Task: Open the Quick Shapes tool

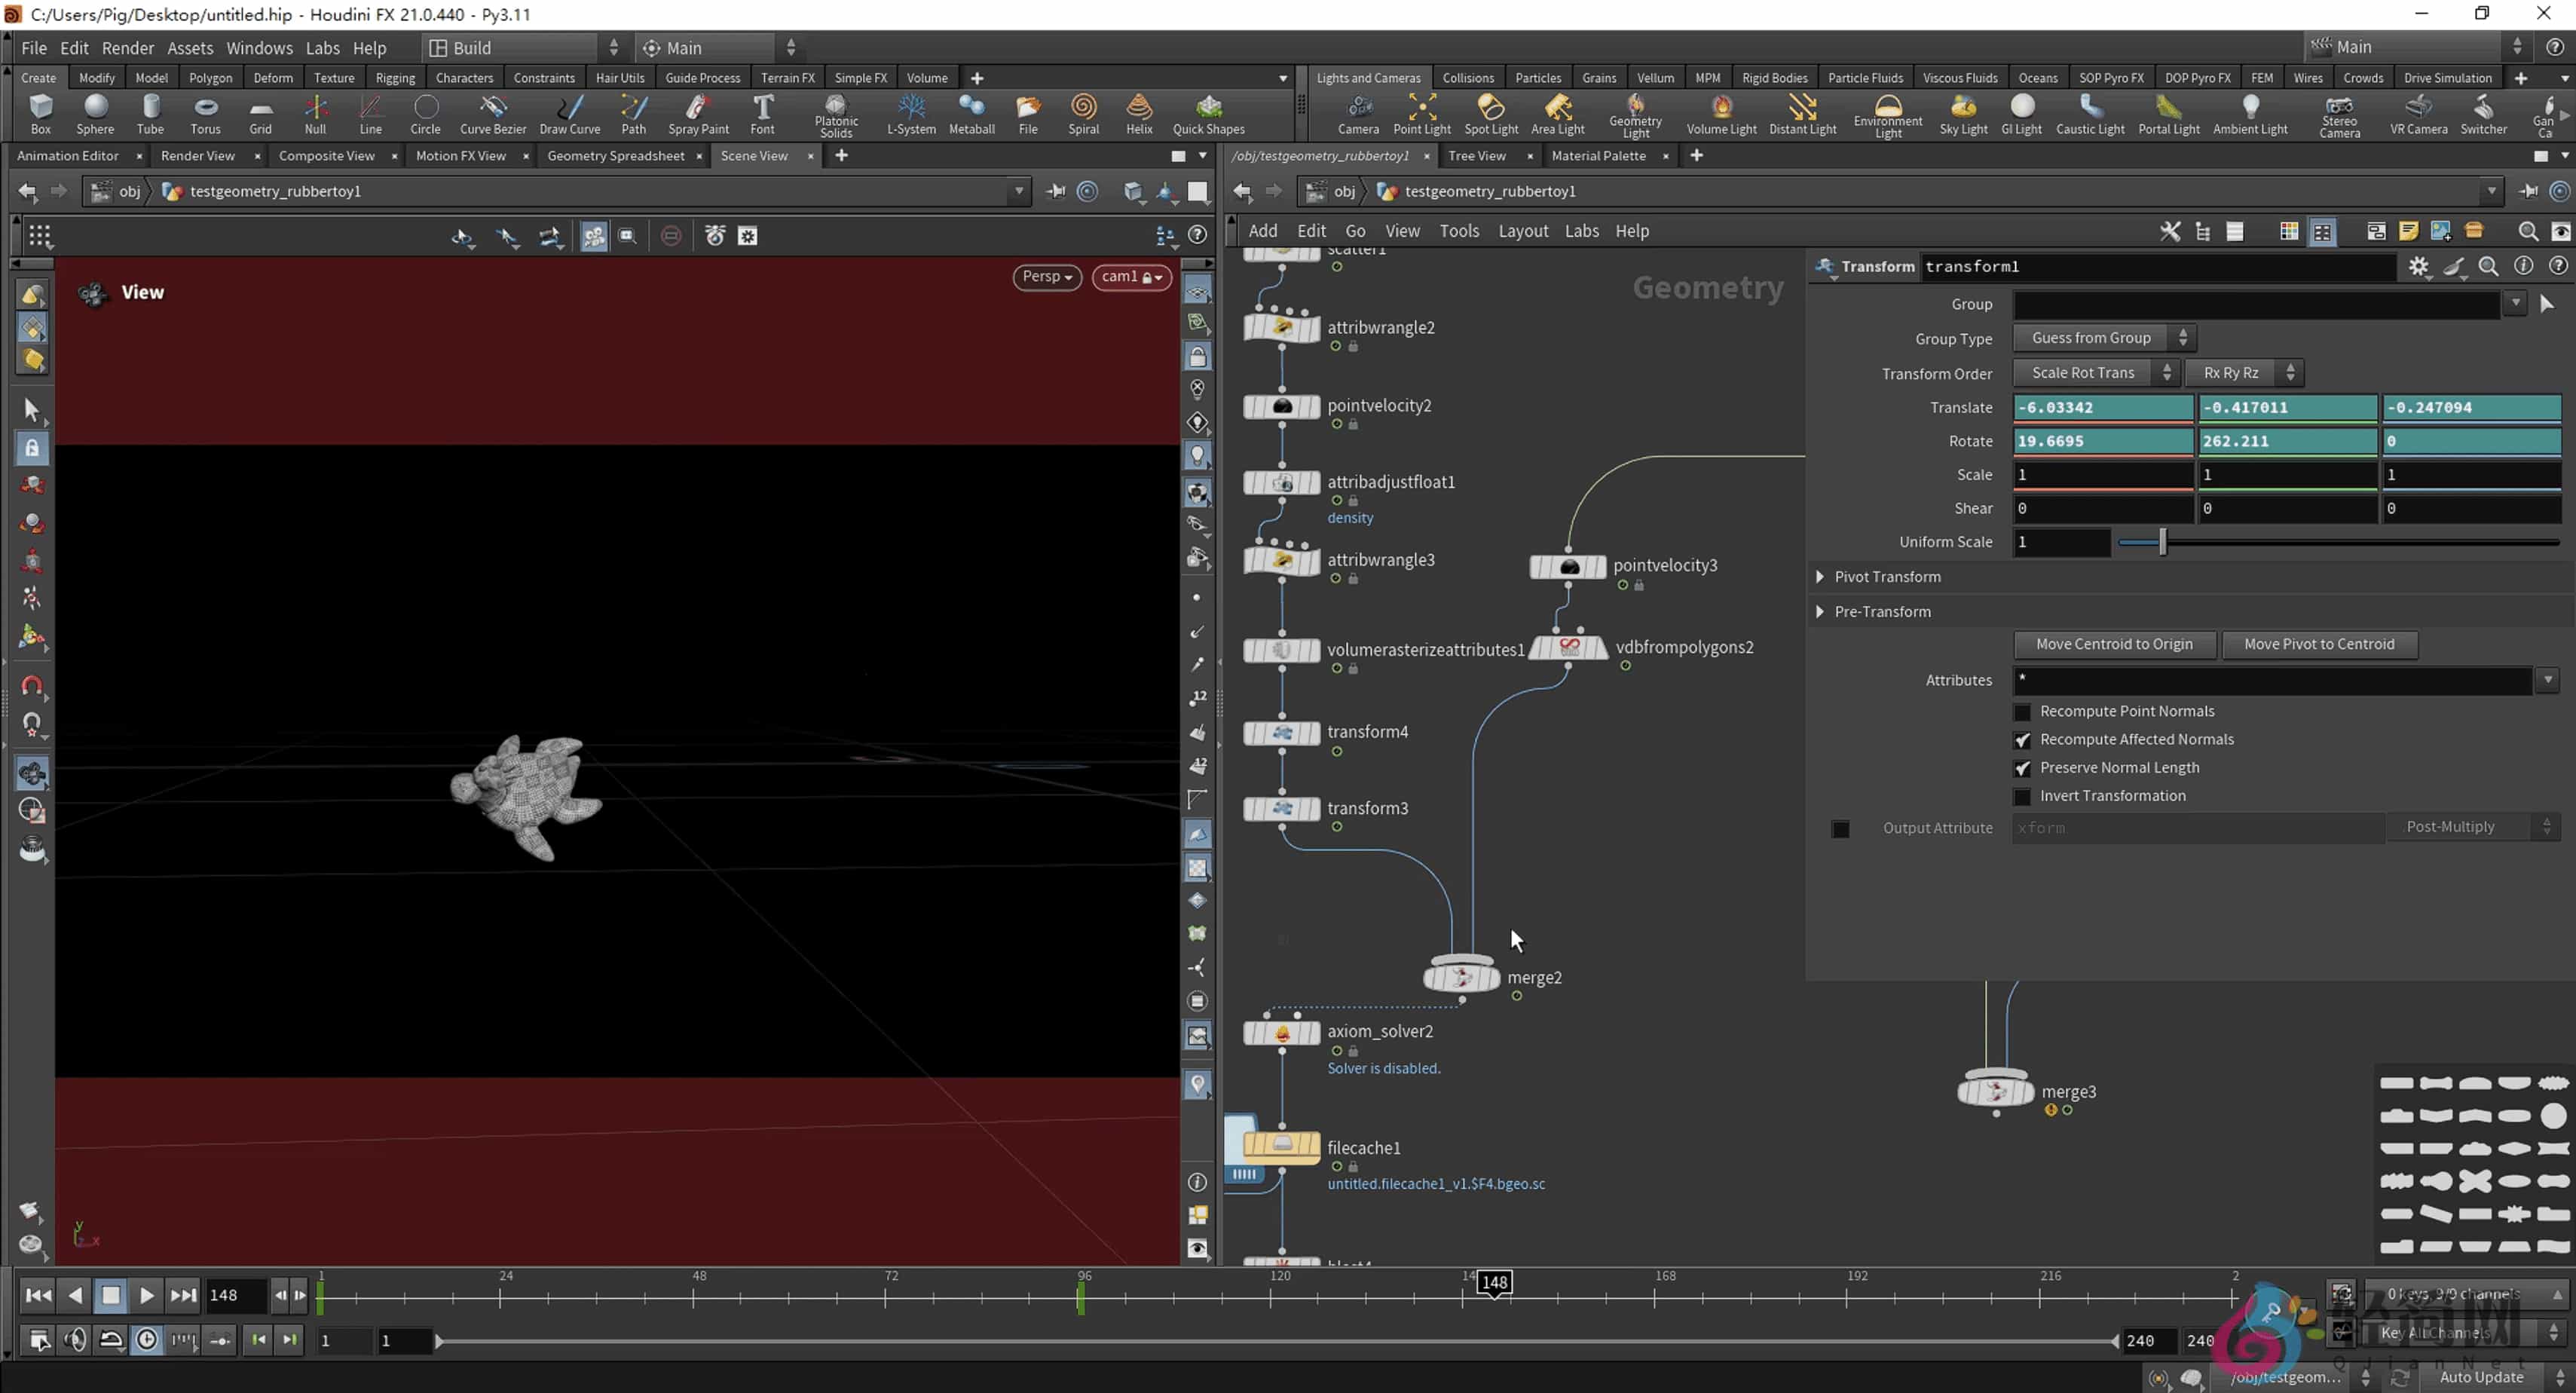Action: [x=1209, y=113]
